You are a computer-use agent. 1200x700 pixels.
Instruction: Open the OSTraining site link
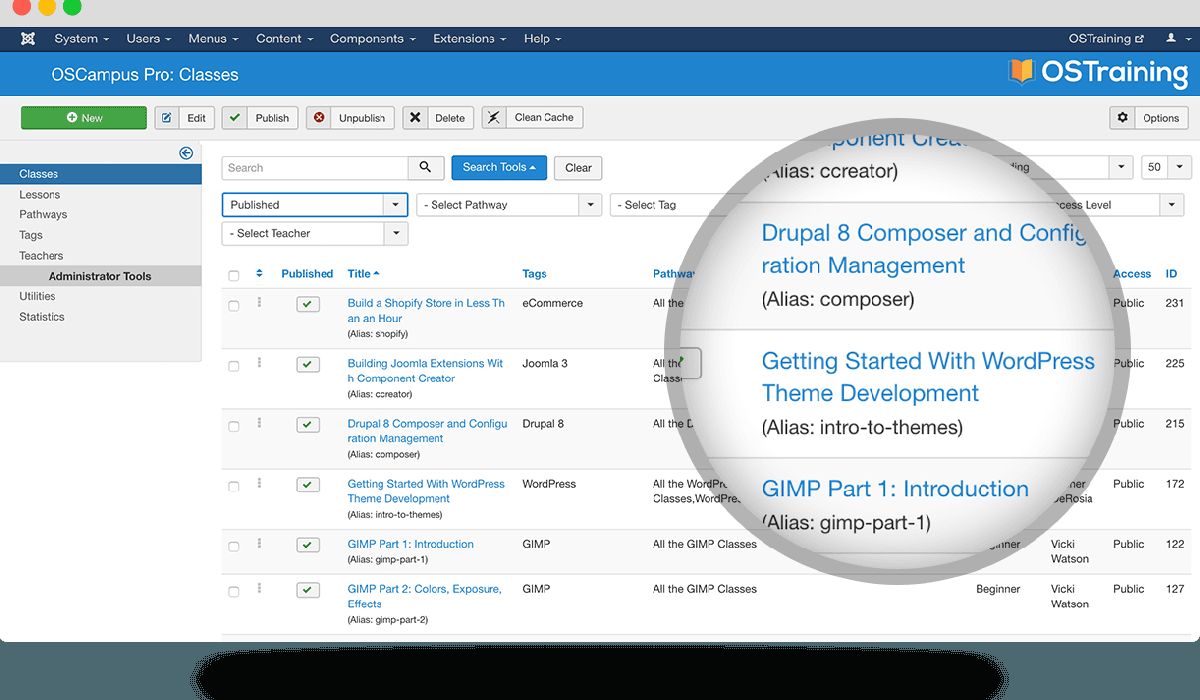pos(1106,39)
